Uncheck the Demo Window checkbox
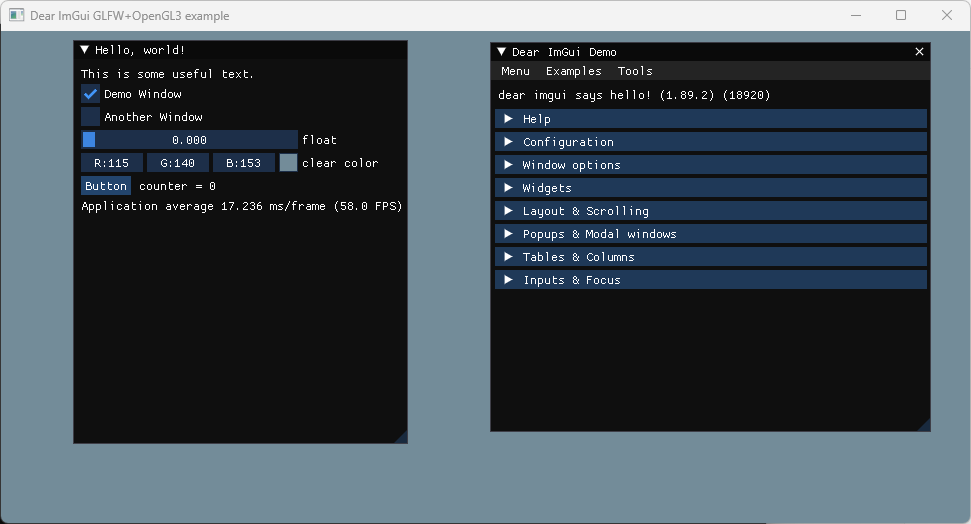Viewport: 971px width, 524px height. tap(90, 94)
